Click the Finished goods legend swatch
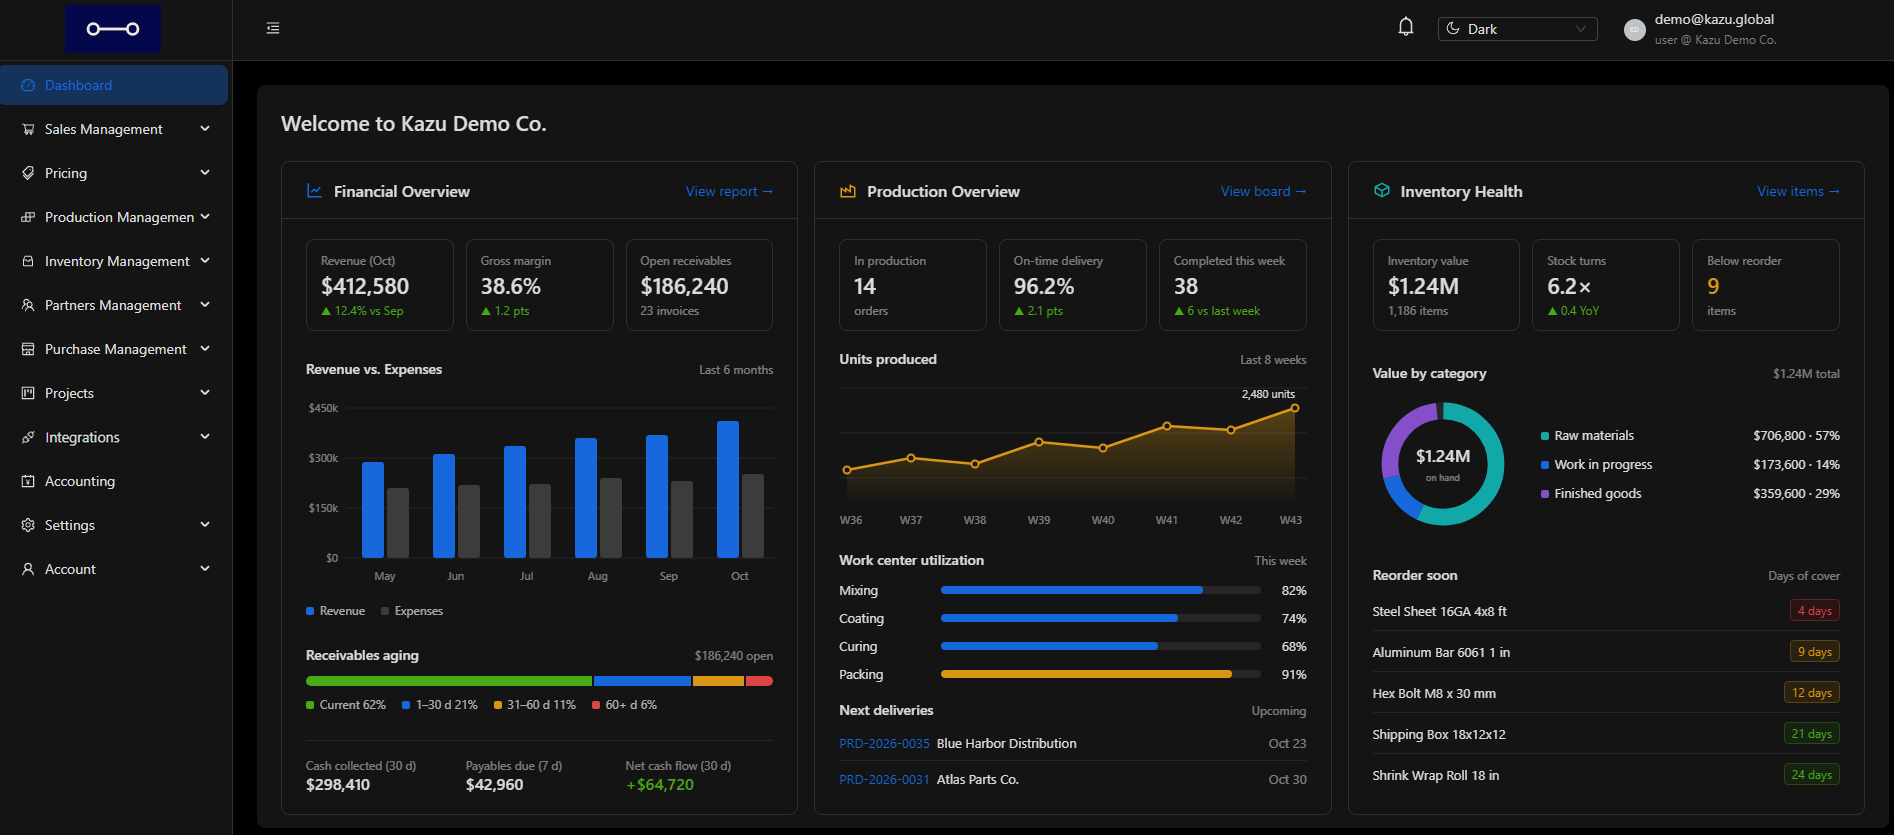This screenshot has height=835, width=1894. point(1545,494)
